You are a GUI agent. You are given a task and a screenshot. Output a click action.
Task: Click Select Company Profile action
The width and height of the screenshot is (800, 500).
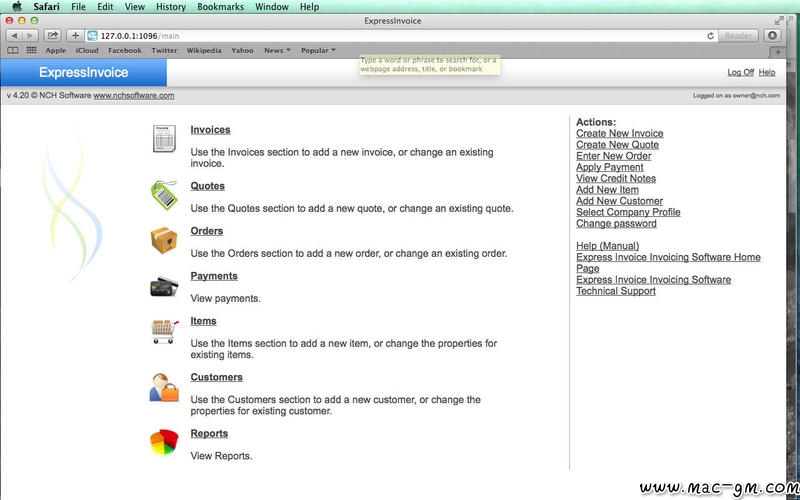(628, 212)
